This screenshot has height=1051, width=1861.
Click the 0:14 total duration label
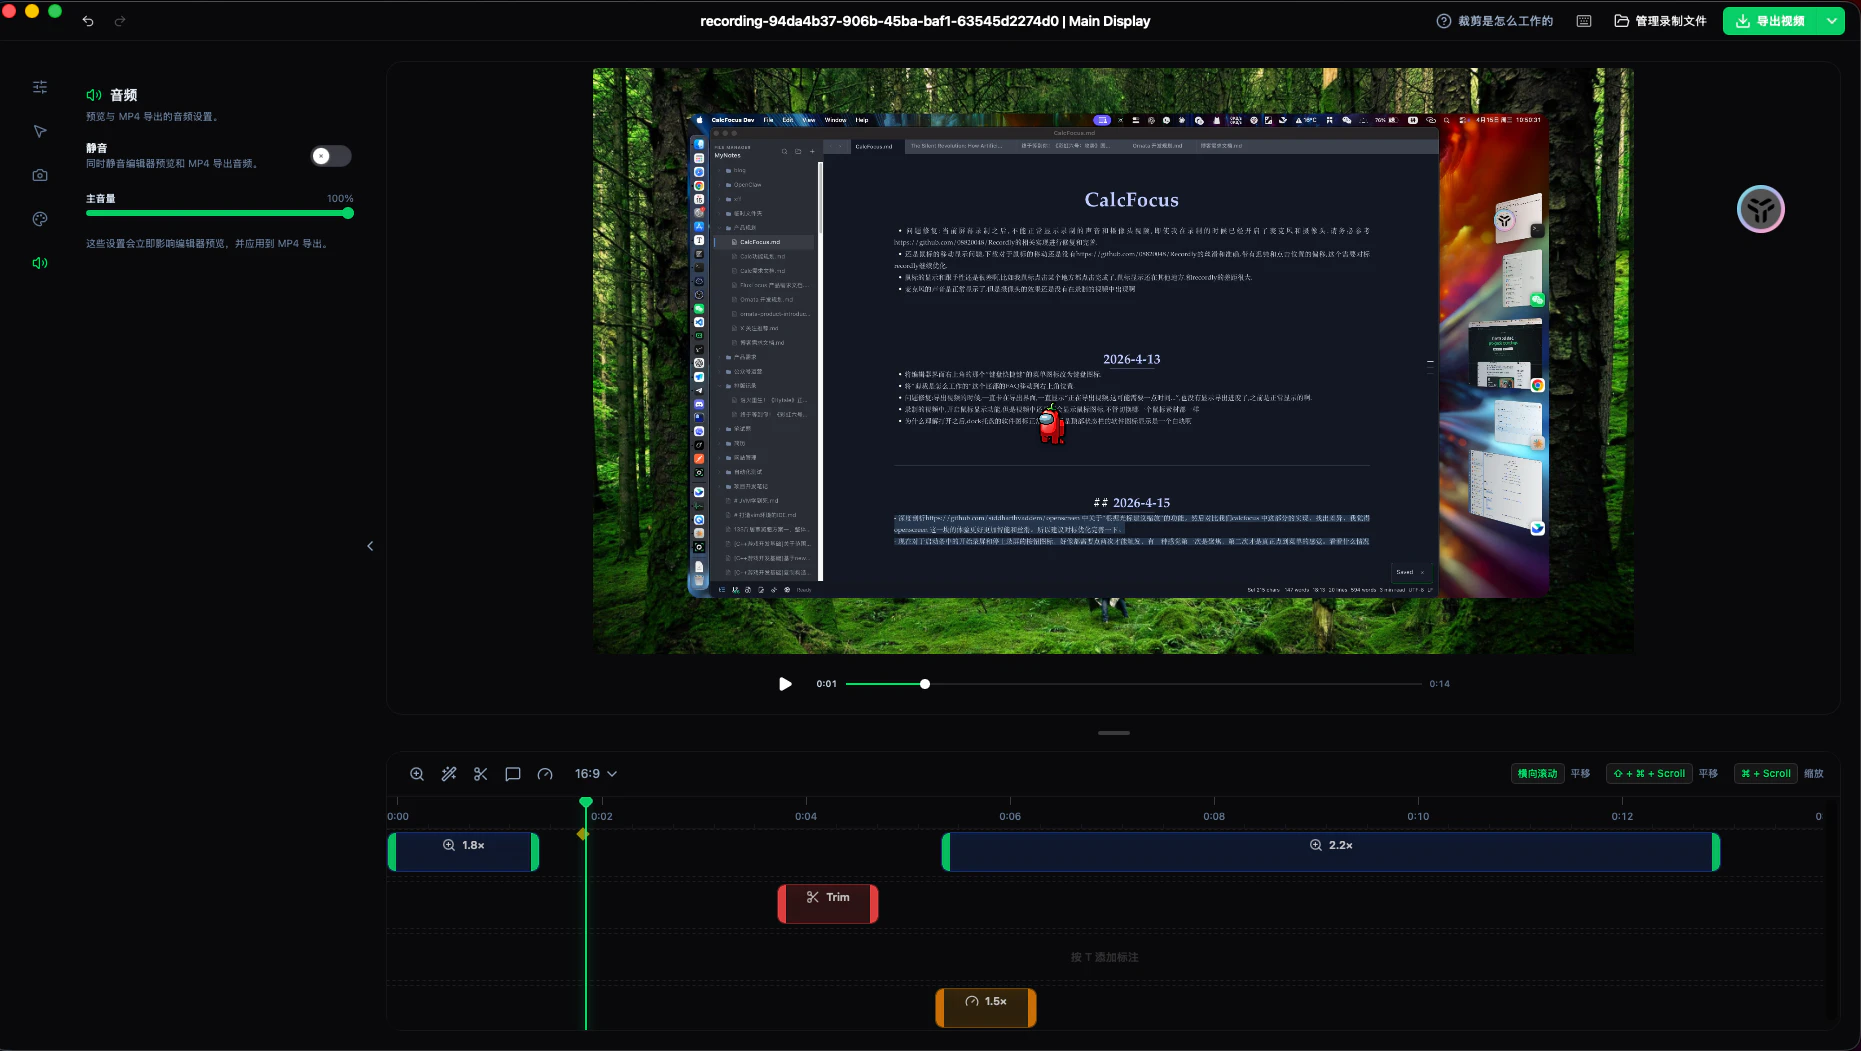[x=1439, y=684]
